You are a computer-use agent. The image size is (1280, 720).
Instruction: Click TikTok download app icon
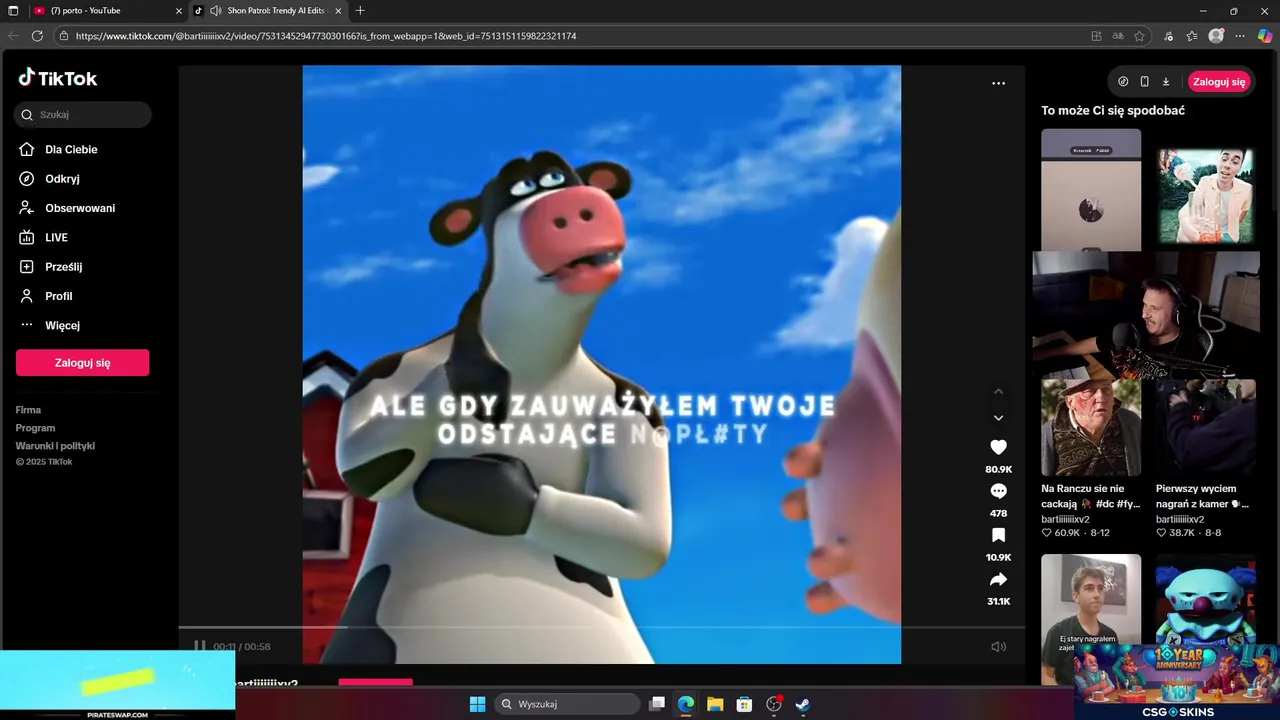click(x=1166, y=82)
